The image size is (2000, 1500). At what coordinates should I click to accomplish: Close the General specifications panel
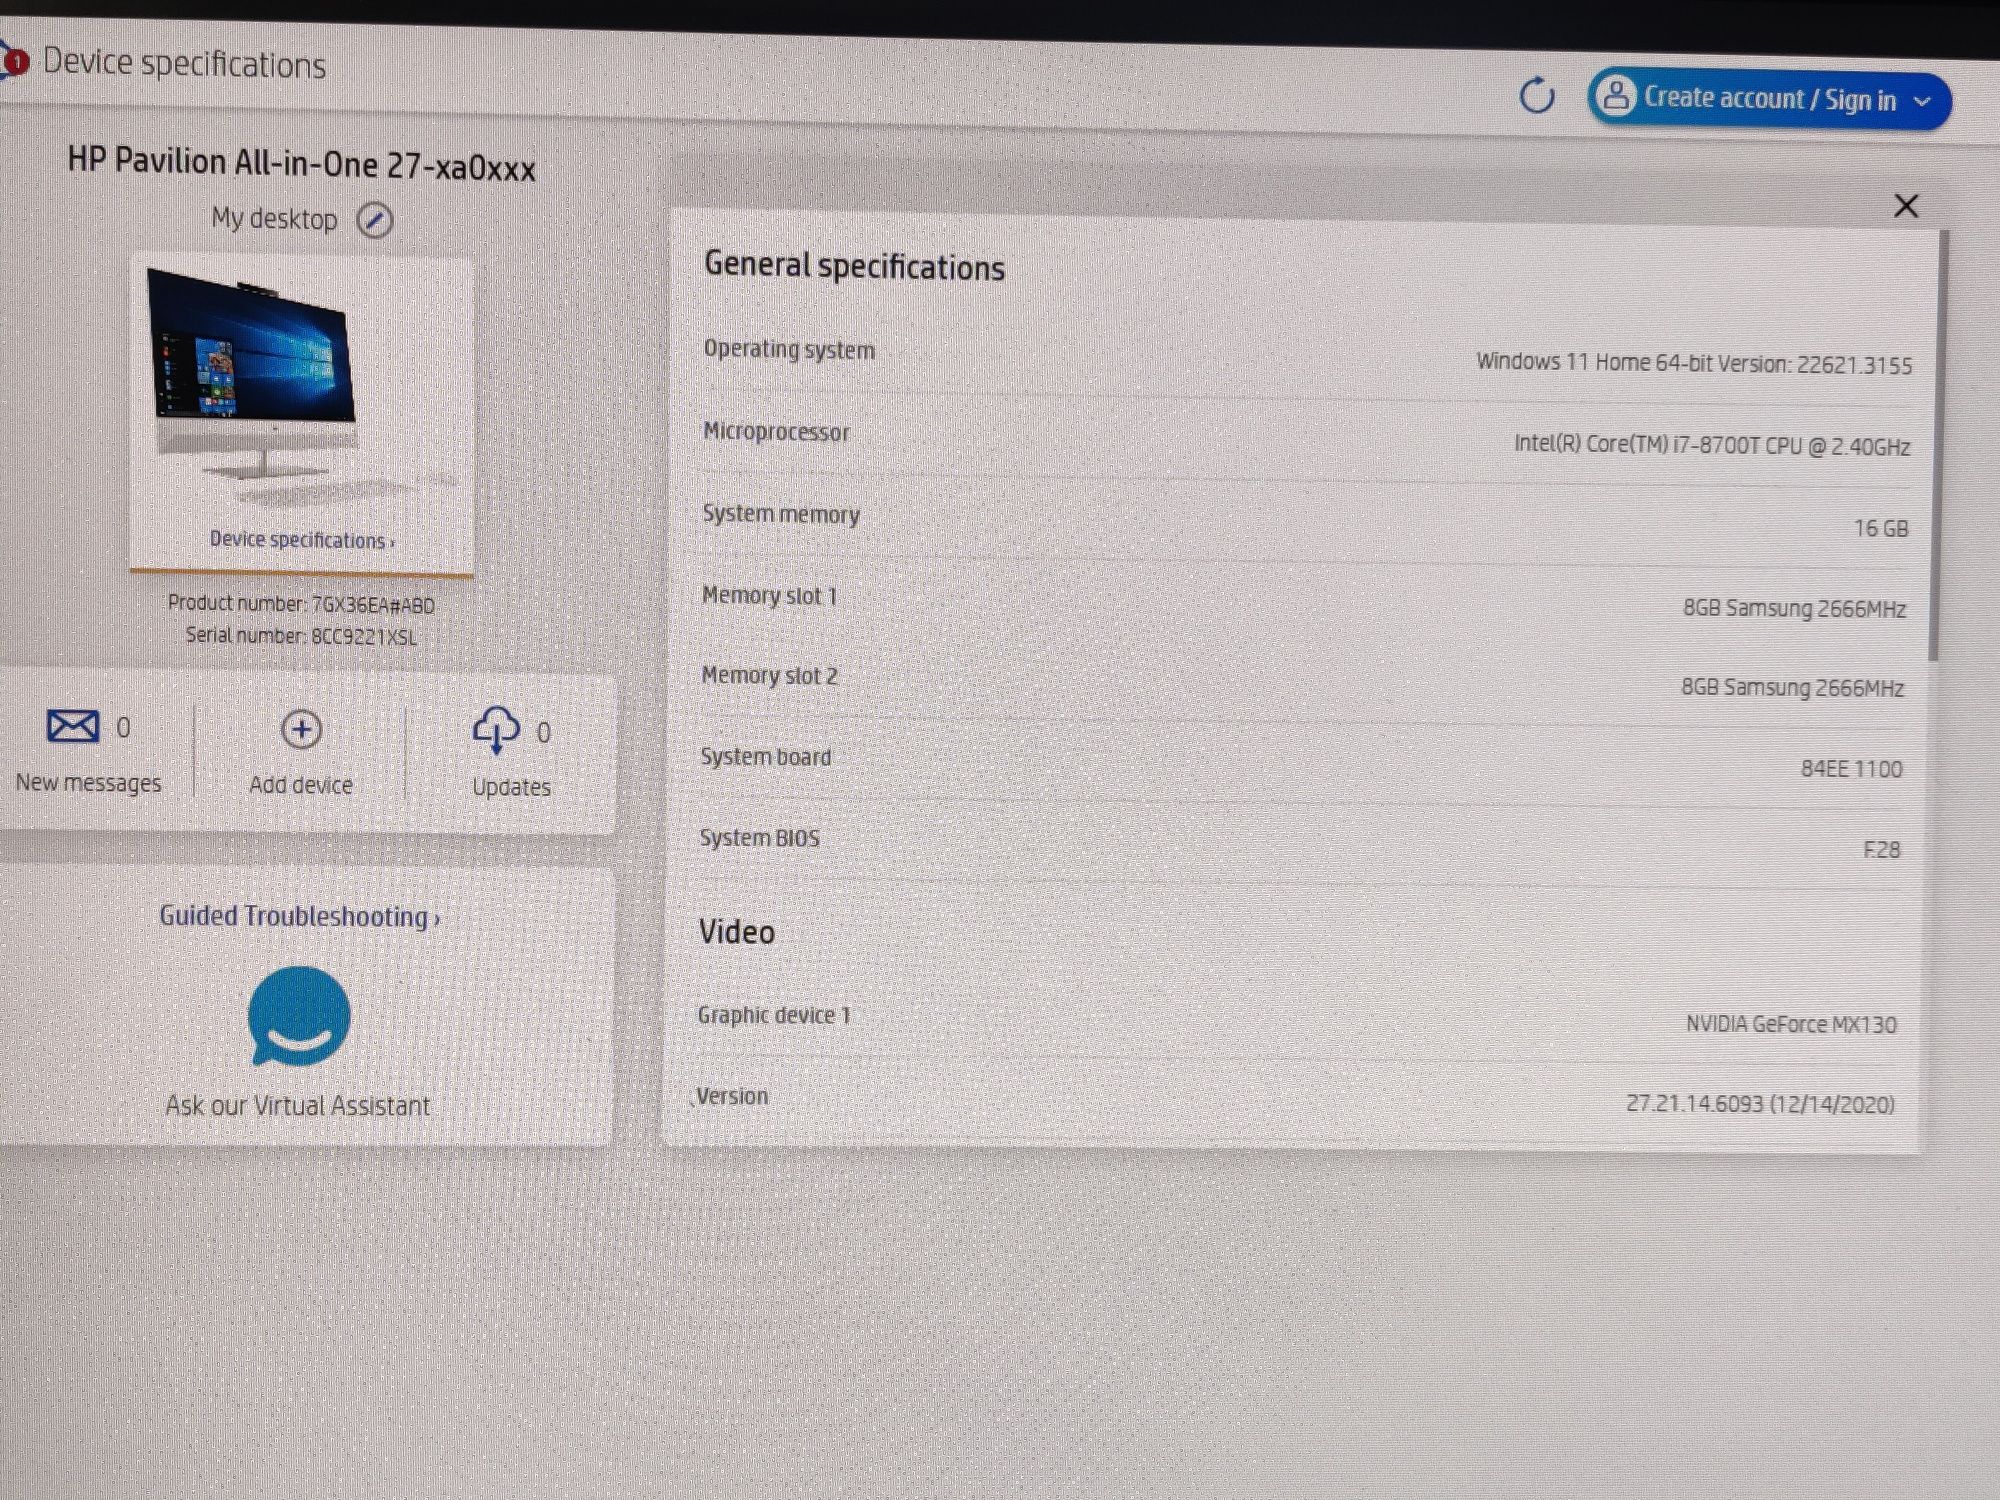click(x=1905, y=206)
